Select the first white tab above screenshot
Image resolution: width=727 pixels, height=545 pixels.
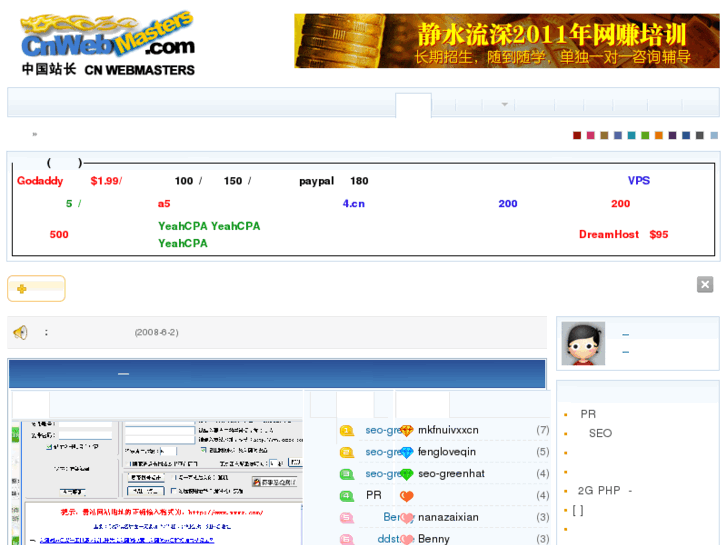coord(31,405)
